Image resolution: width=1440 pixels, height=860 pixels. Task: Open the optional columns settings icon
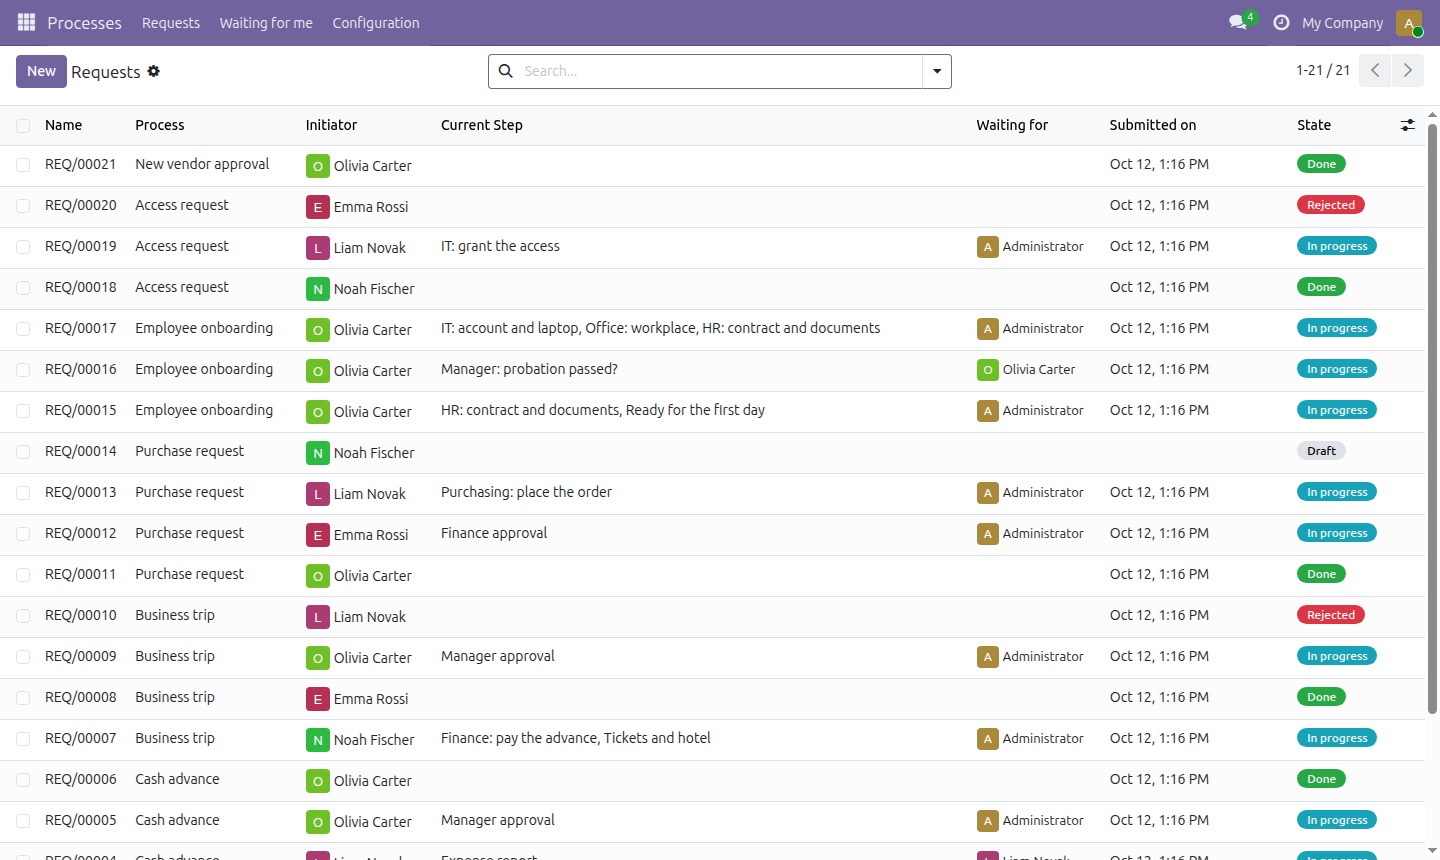pyautogui.click(x=1408, y=125)
